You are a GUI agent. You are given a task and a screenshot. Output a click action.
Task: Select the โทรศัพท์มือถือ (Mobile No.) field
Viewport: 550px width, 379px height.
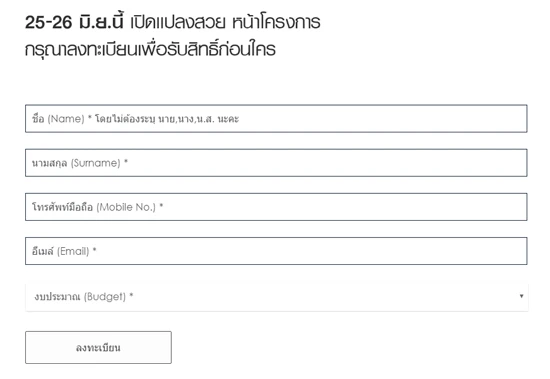pos(276,207)
